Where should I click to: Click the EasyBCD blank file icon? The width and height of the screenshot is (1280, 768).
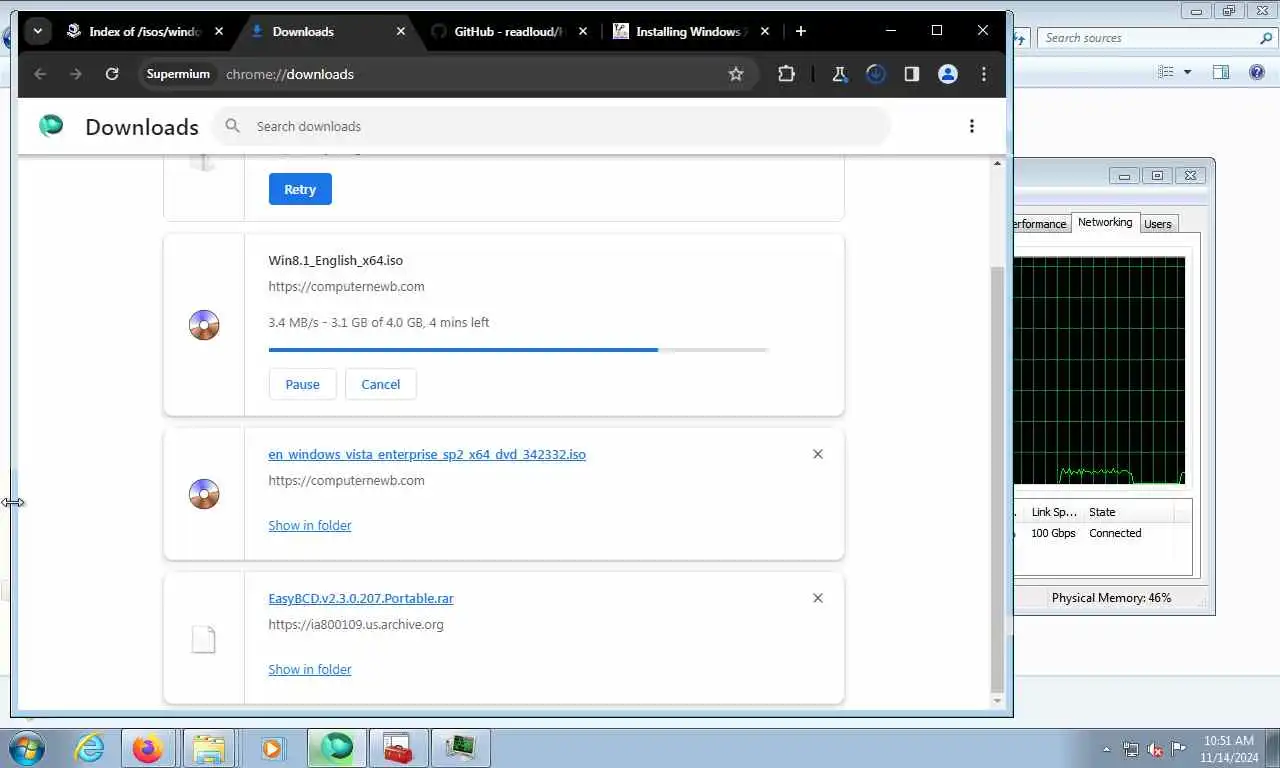[x=204, y=639]
